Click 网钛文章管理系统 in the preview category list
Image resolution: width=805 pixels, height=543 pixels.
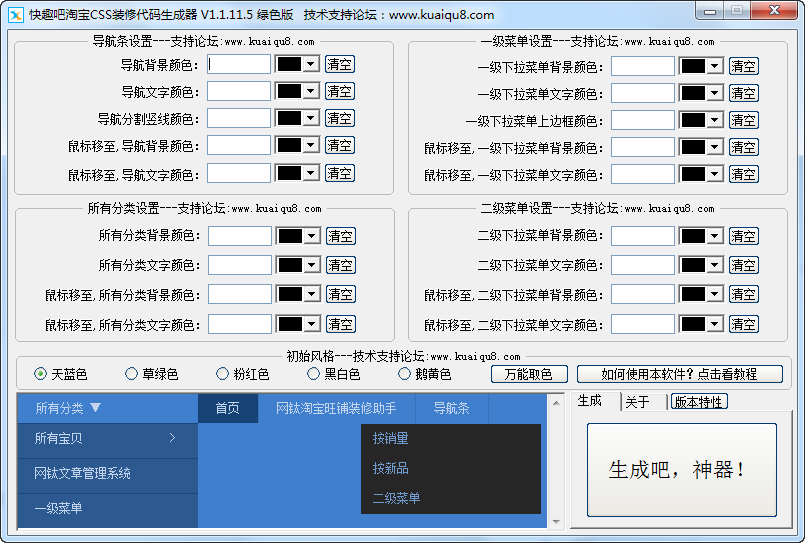(82, 473)
